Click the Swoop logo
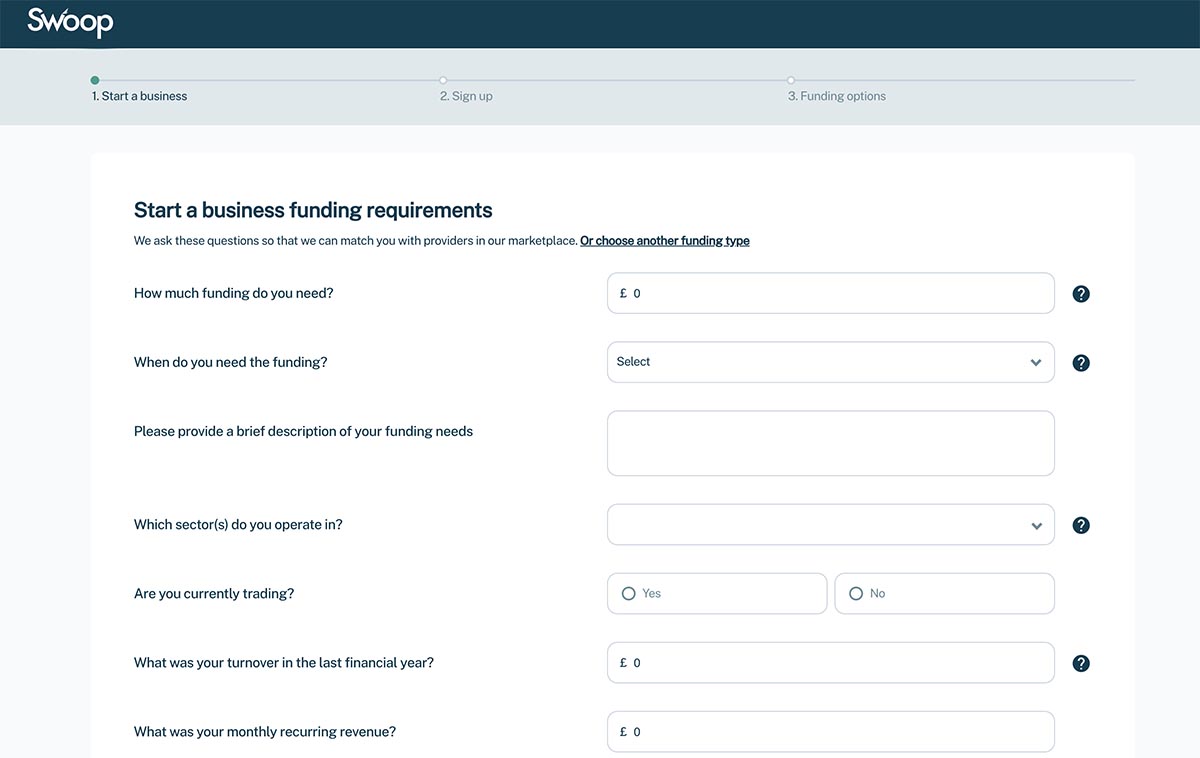 coord(69,22)
